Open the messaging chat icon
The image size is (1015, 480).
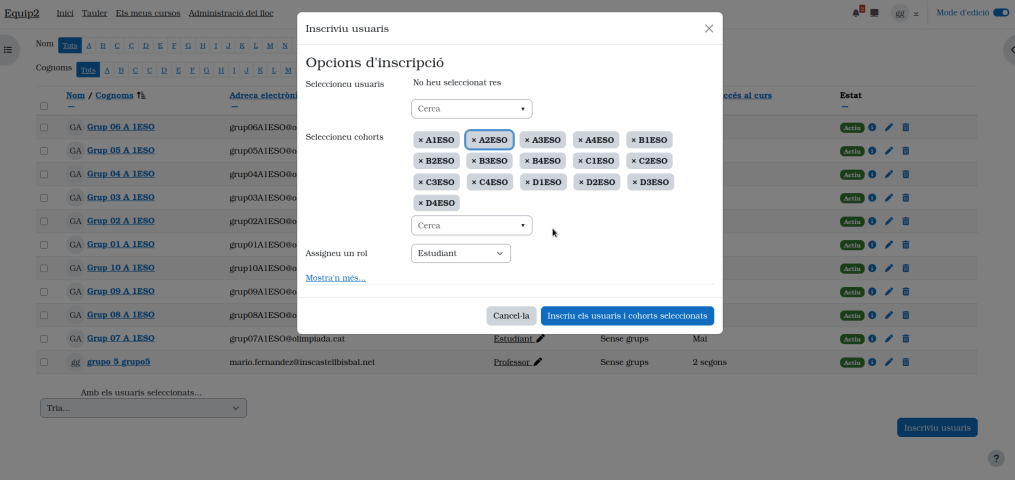coord(875,13)
